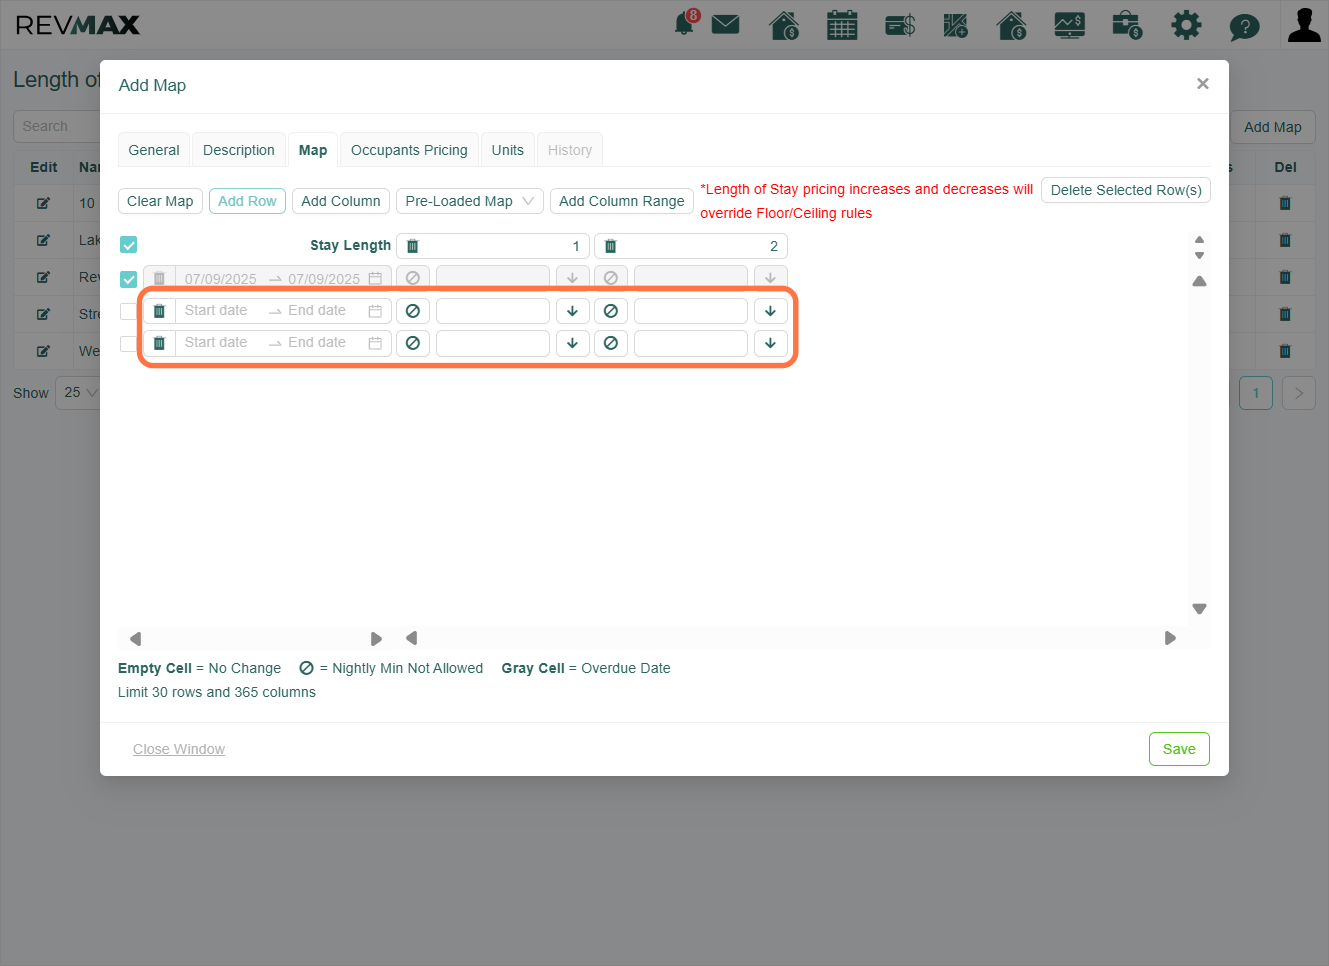Toggle the select-all checkbox beside Stay Length
The height and width of the screenshot is (966, 1329).
(x=129, y=245)
